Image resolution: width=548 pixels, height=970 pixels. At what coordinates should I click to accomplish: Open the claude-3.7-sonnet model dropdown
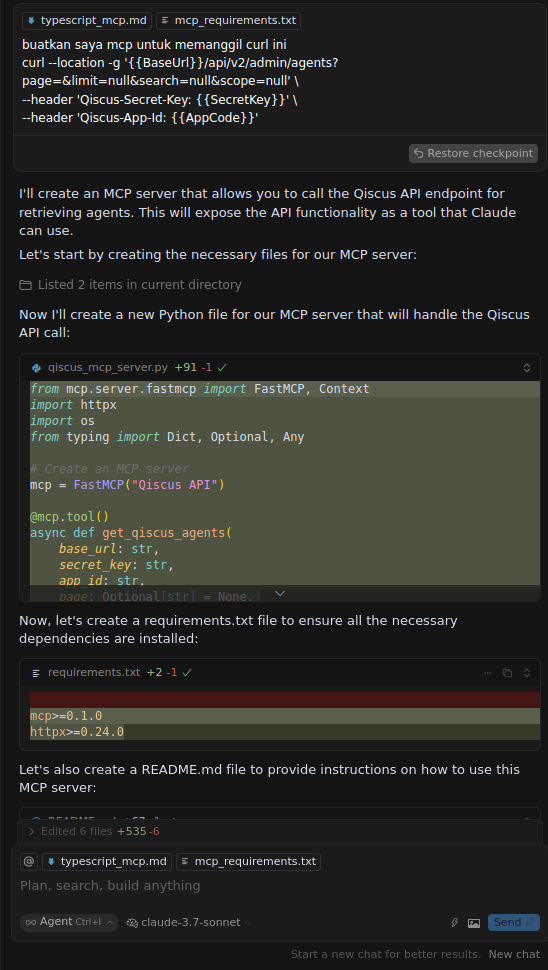(x=189, y=922)
